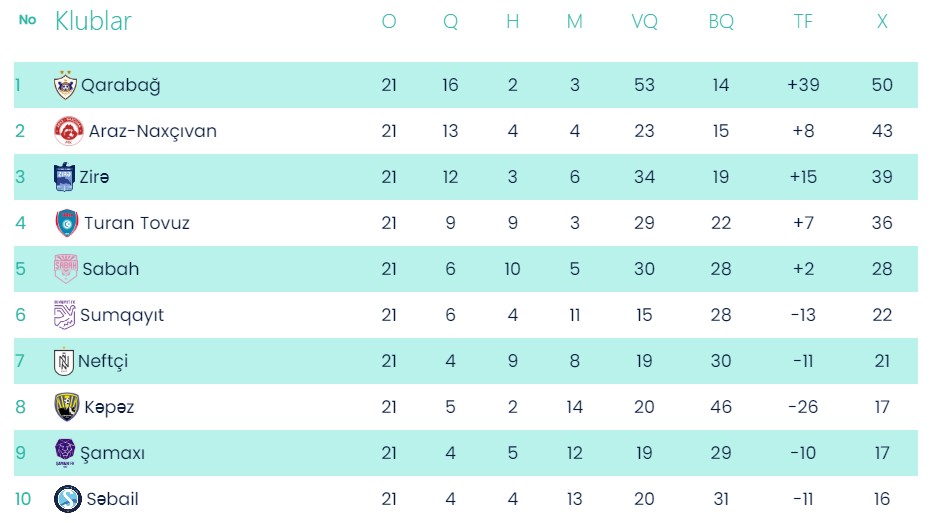Open the Səbail club logo
Image resolution: width=933 pixels, height=523 pixels.
point(68,498)
